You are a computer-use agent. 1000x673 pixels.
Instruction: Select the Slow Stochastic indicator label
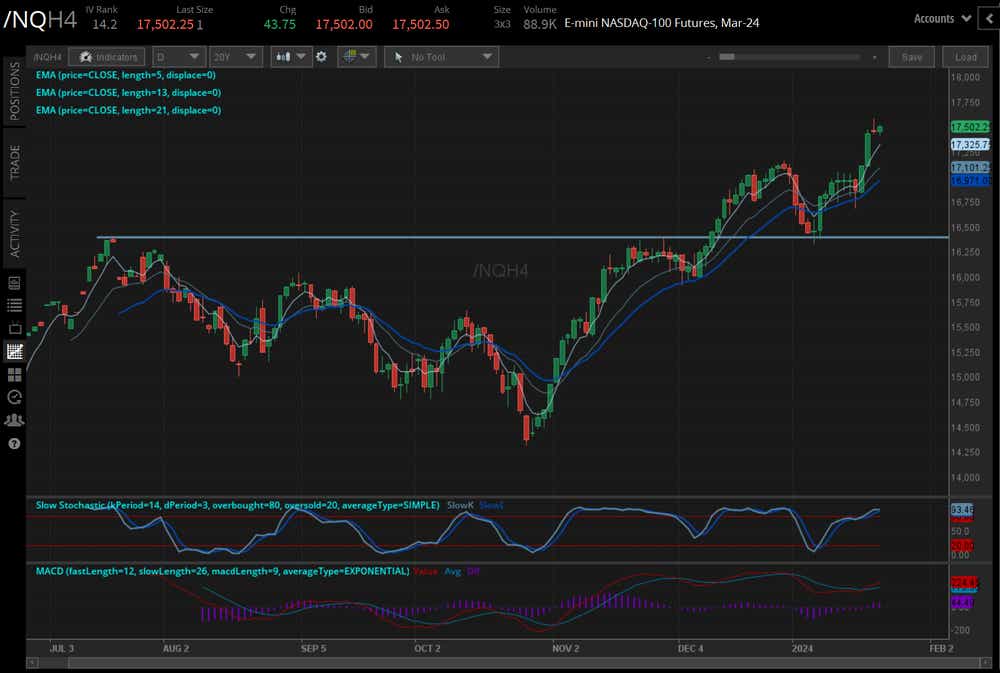tap(237, 505)
